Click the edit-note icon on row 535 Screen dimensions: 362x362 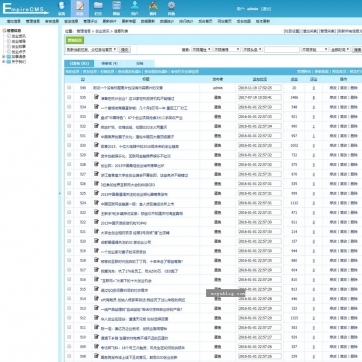[x=96, y=97]
